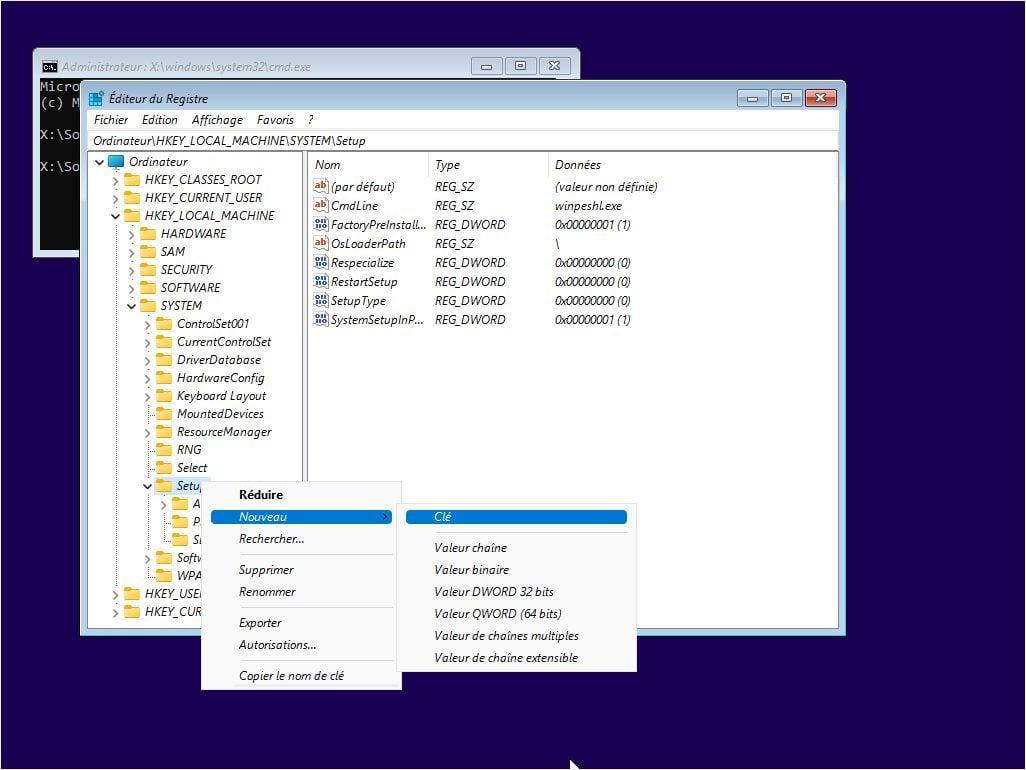Expand the ResourceManager node arrow
Screen dimensions: 1026x770
148,432
